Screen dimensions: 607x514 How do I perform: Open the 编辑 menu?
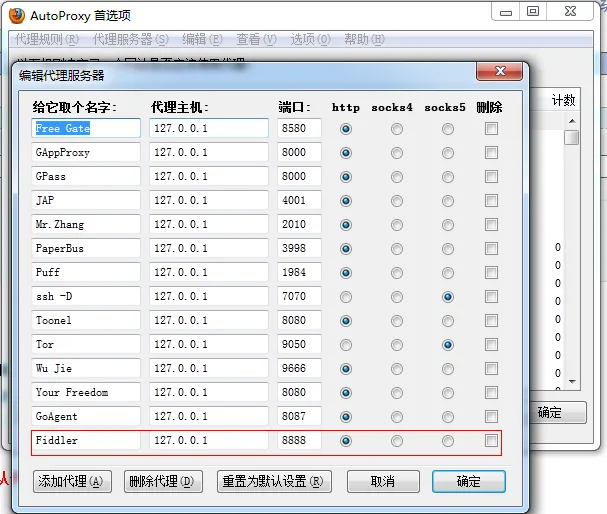[x=202, y=39]
